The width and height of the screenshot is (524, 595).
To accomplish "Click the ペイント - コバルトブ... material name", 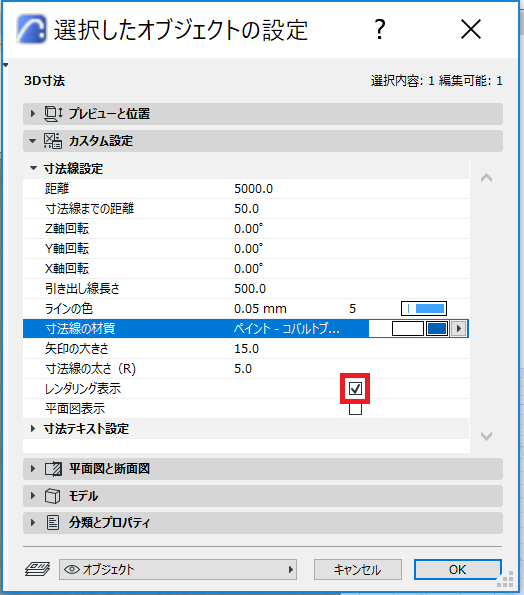I will [x=286, y=329].
